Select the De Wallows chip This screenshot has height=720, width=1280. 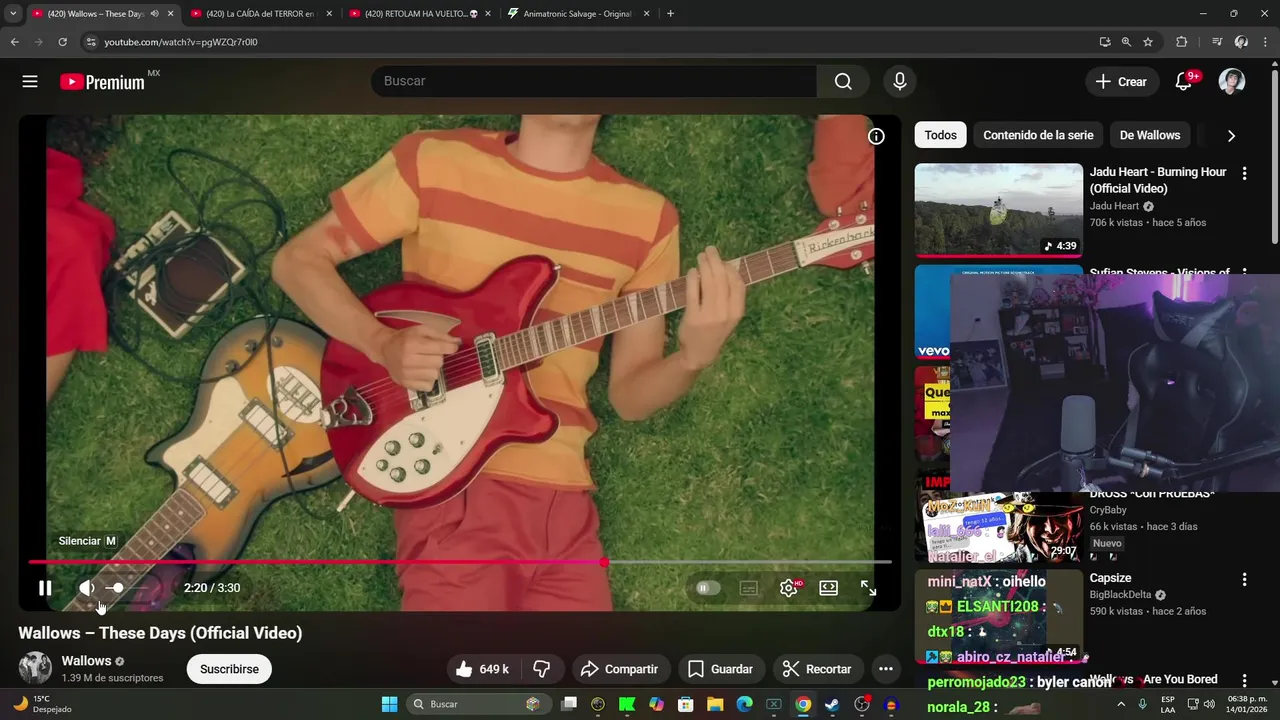(x=1150, y=135)
